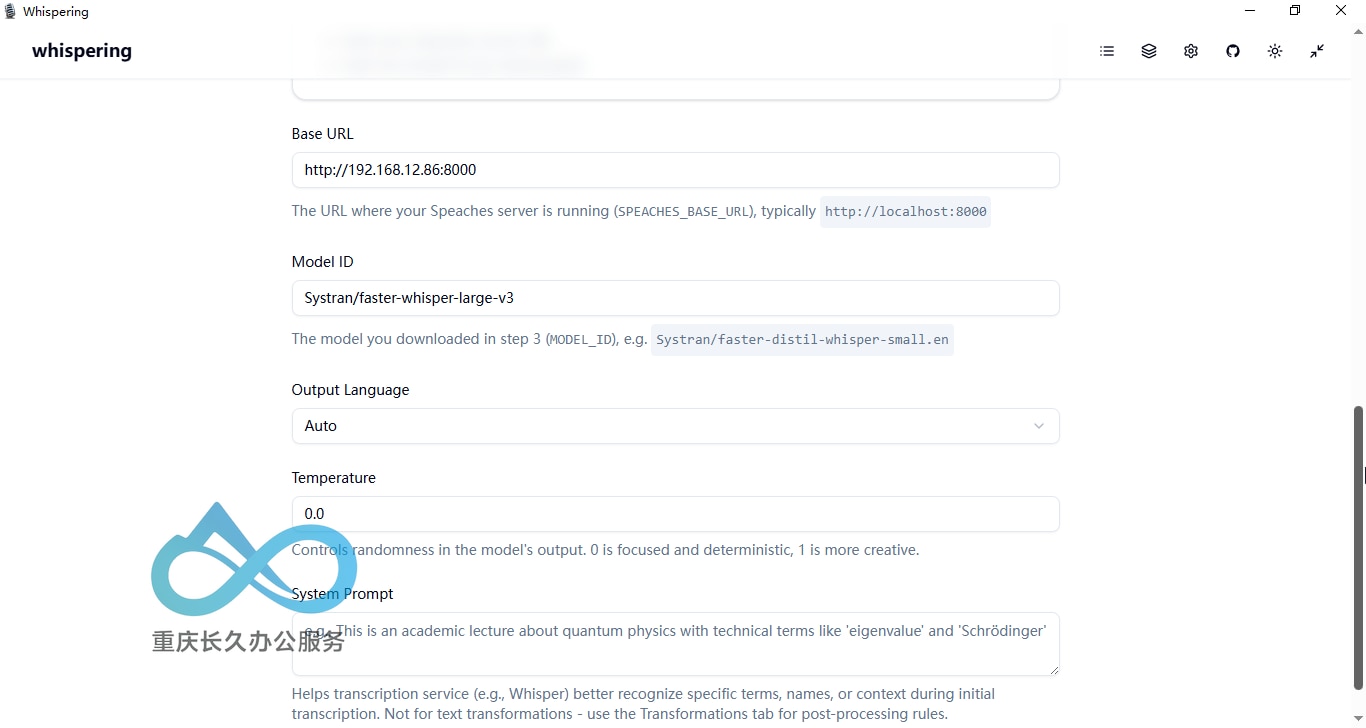Screen dimensions: 1366x728
Task: Minimize the Whispering window
Action: click(x=1250, y=11)
